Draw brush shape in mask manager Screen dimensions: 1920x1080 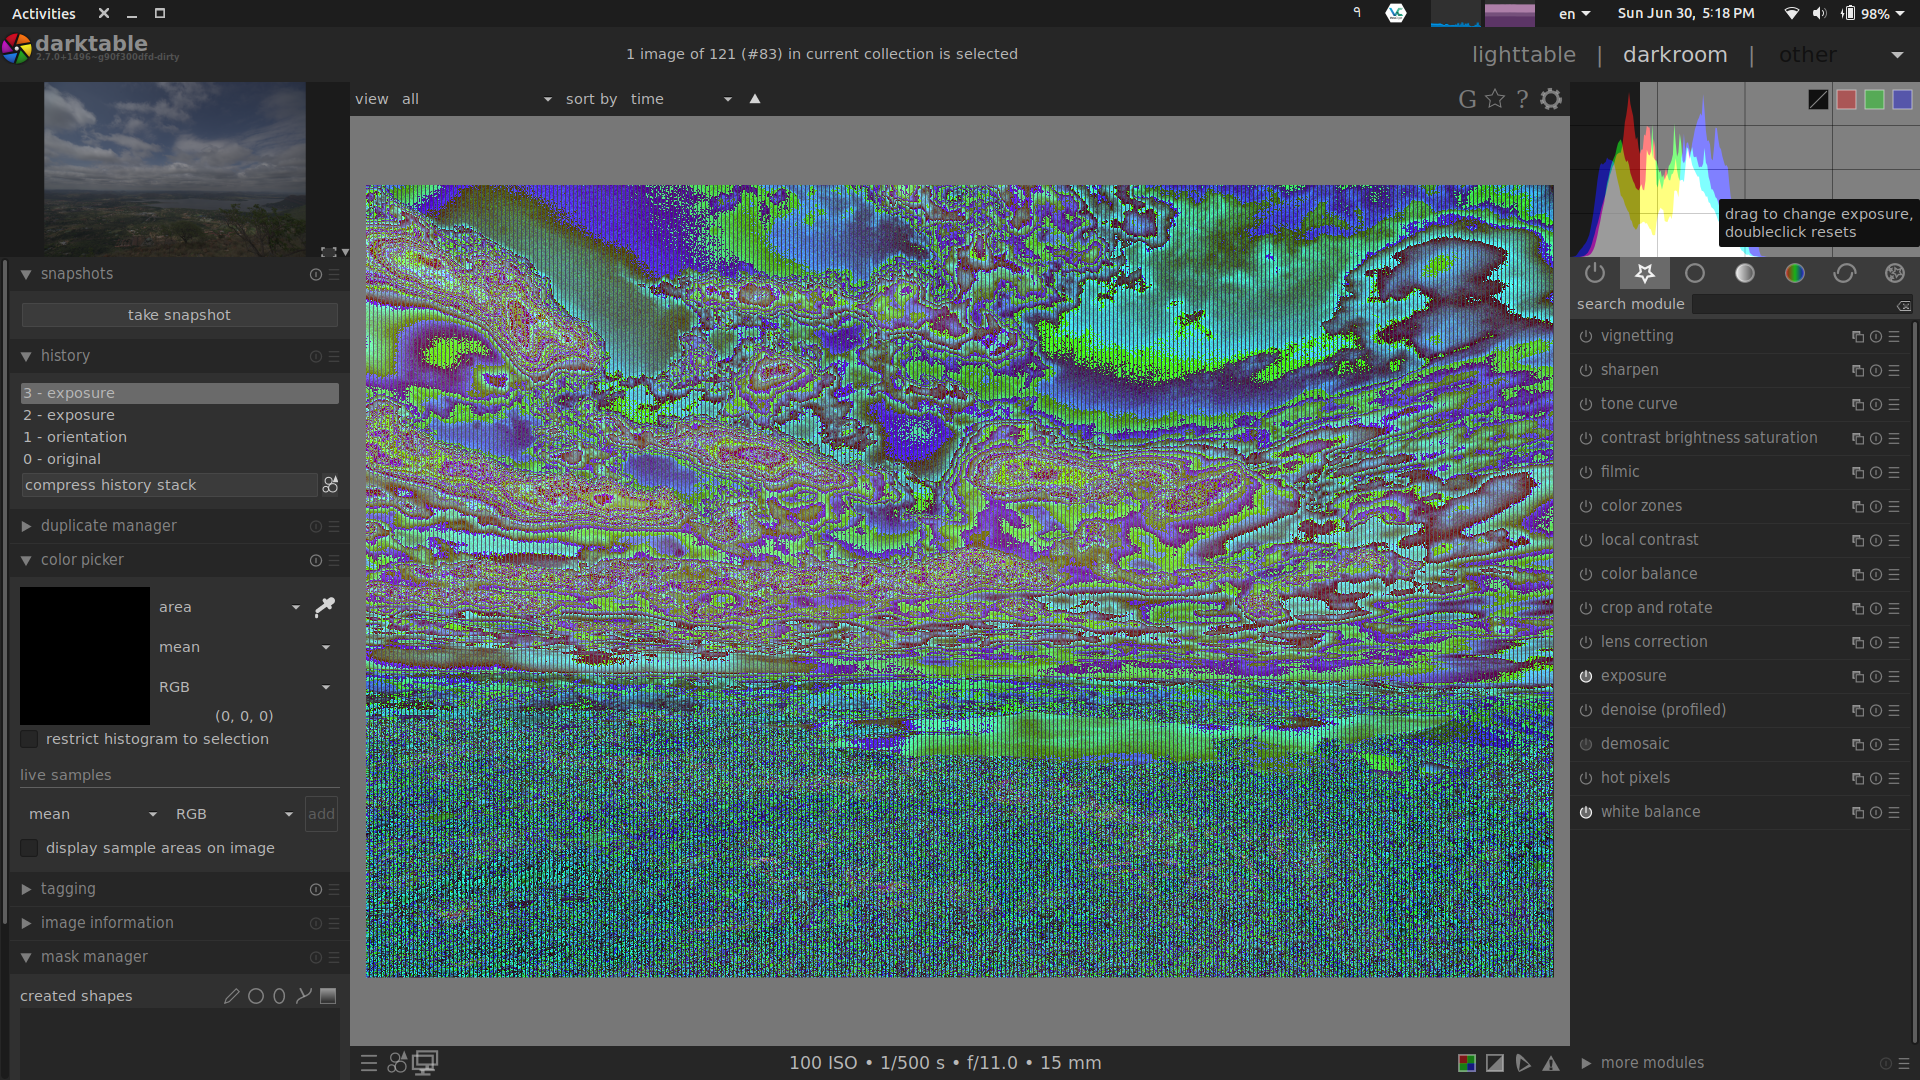pos(231,996)
